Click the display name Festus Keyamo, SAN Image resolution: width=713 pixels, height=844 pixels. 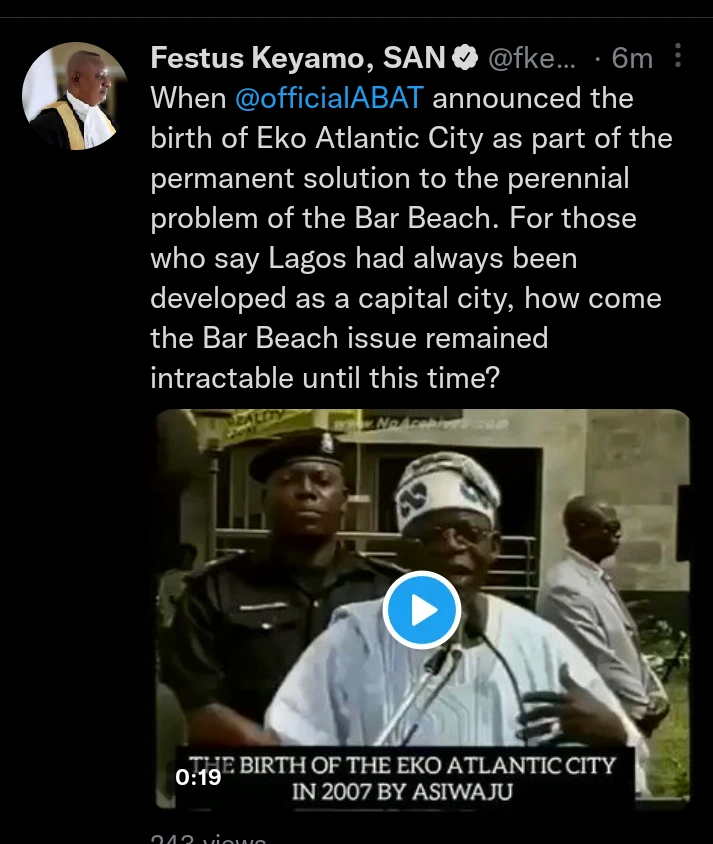point(297,59)
